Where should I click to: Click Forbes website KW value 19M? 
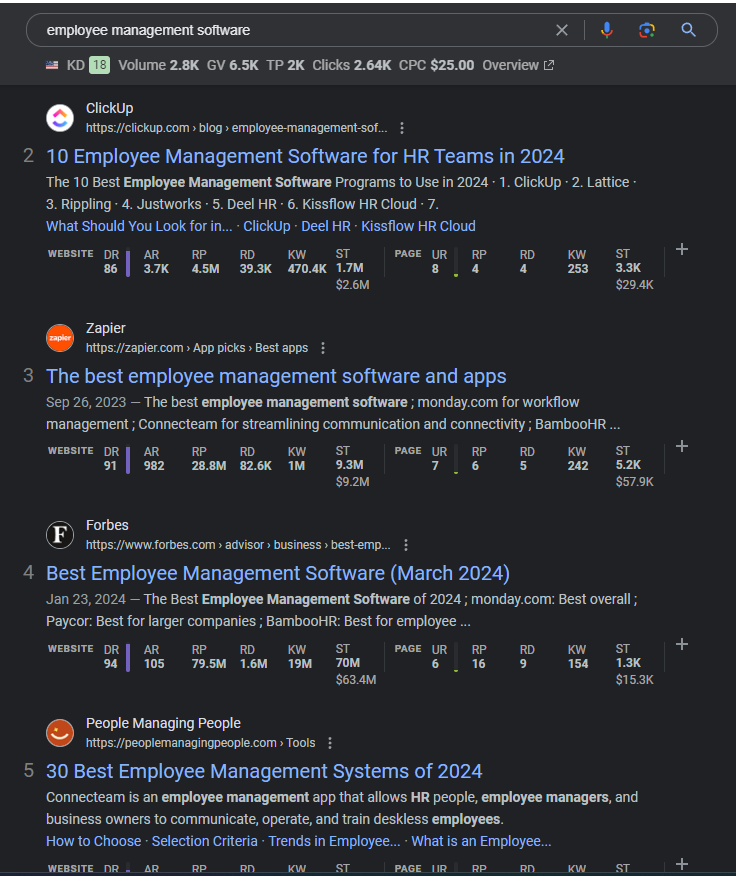[300, 664]
